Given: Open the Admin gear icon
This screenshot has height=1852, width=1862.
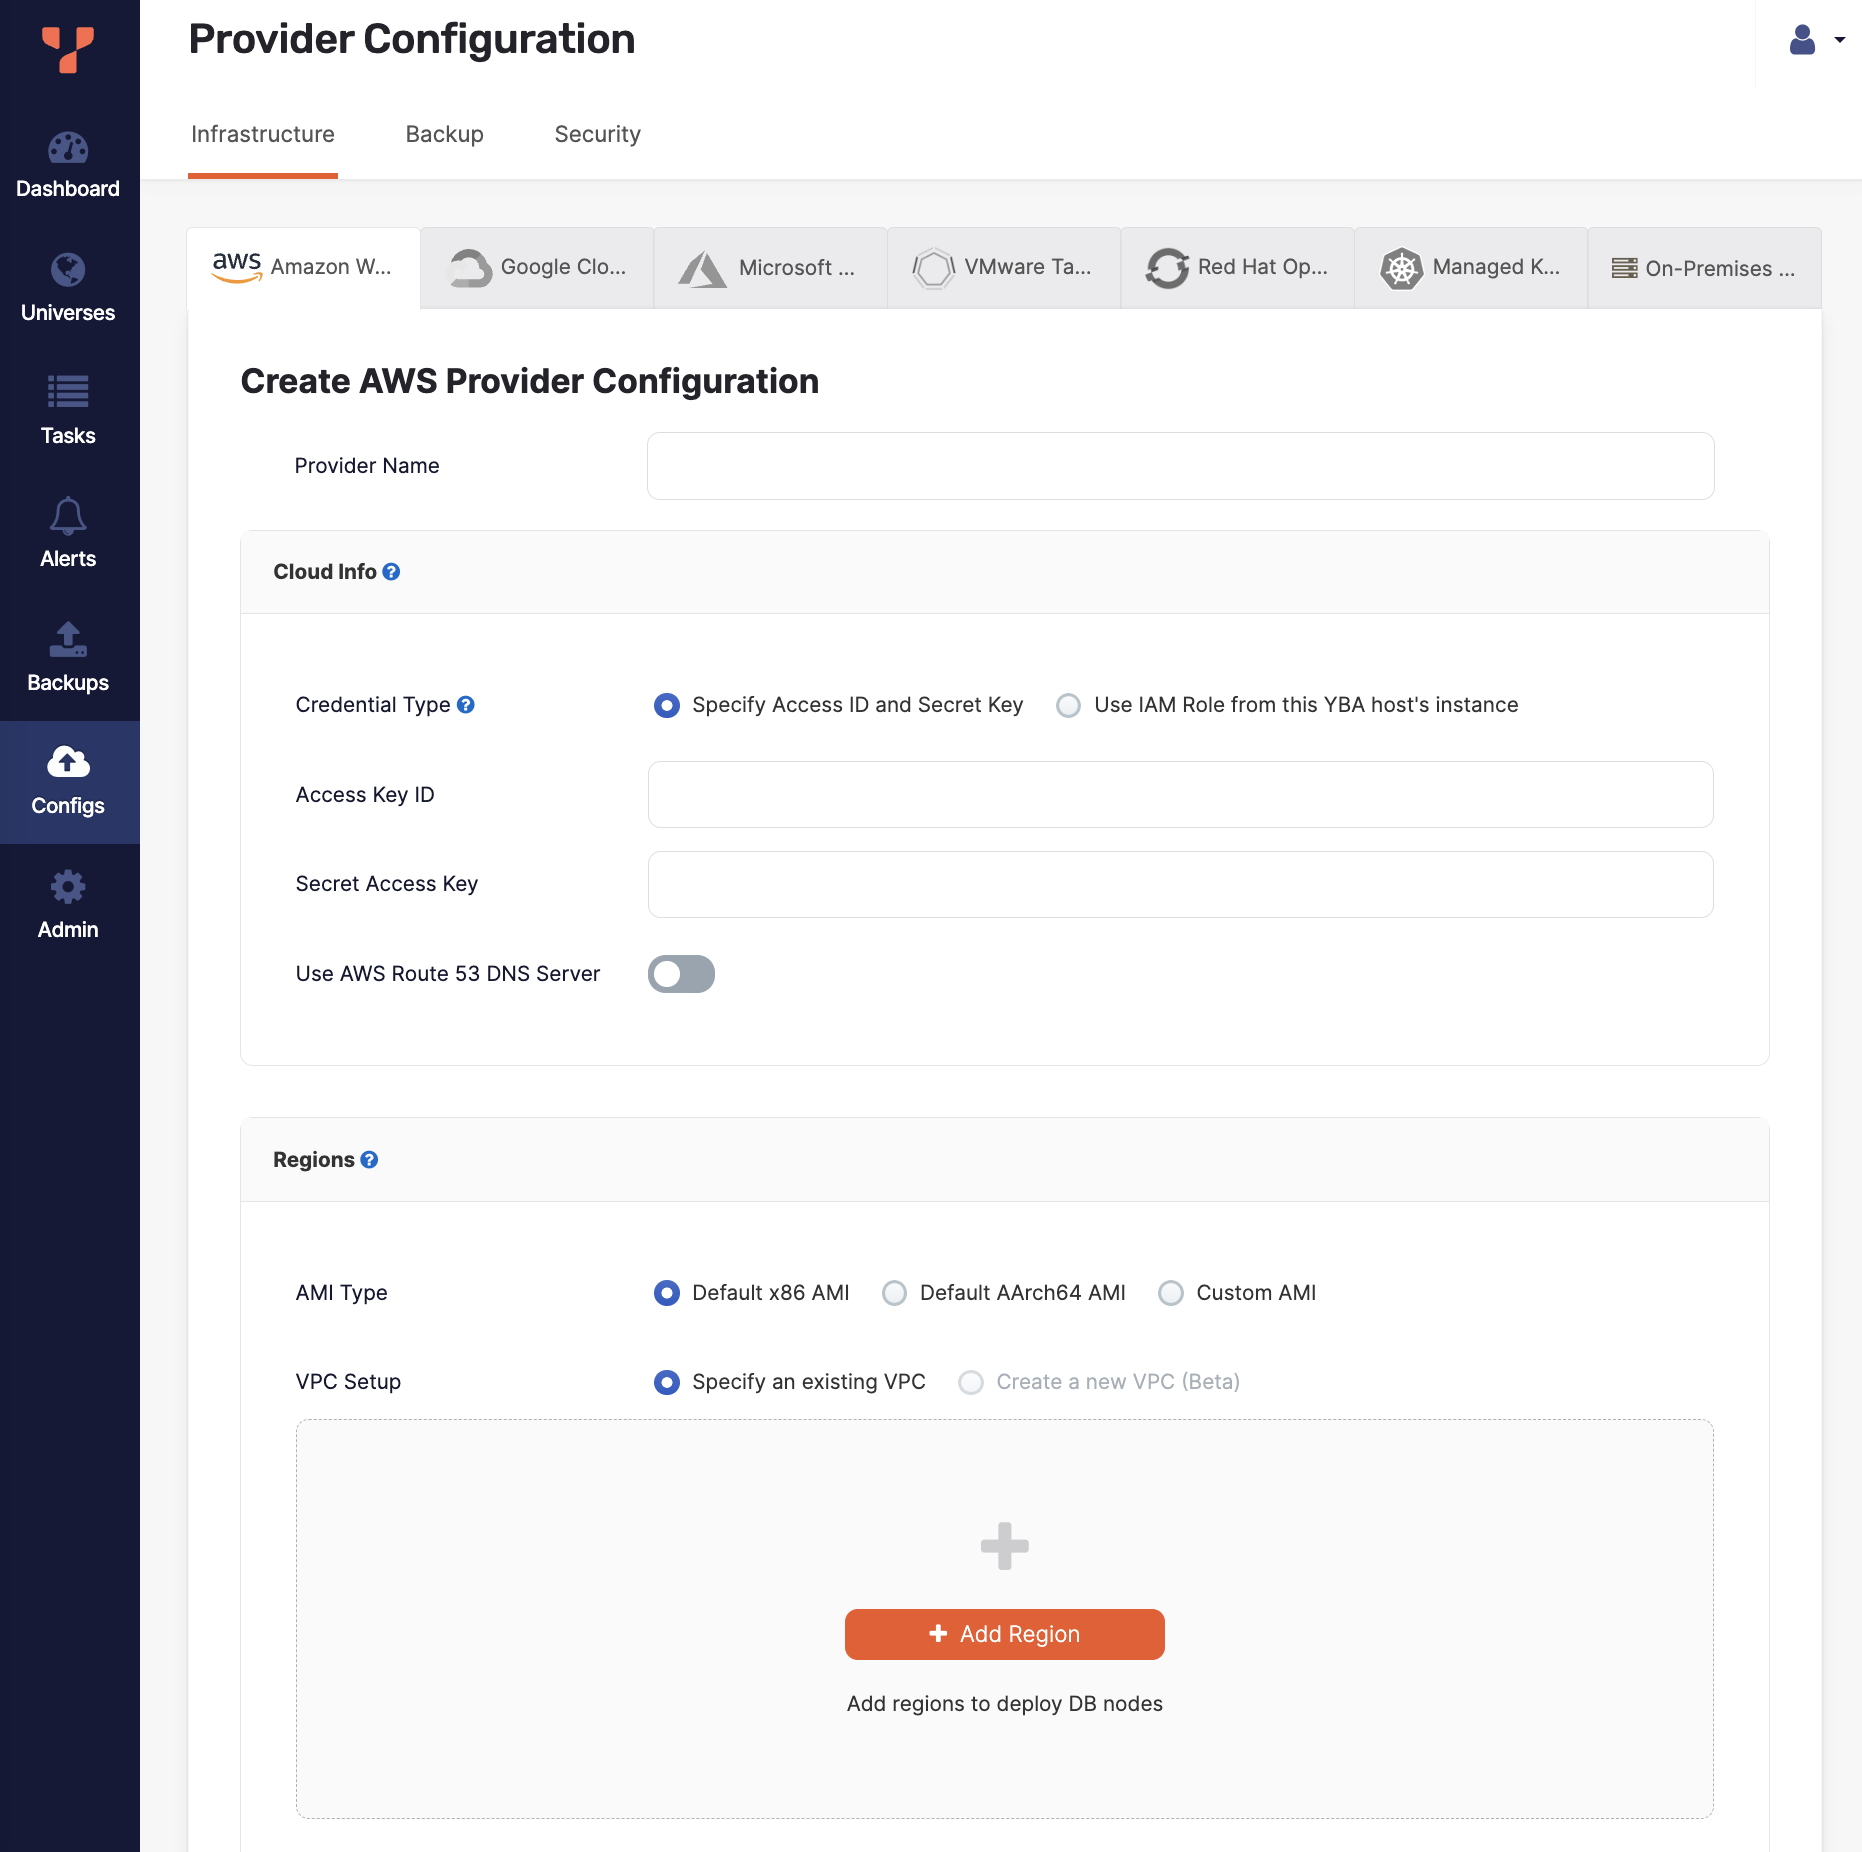Looking at the screenshot, I should coord(68,886).
